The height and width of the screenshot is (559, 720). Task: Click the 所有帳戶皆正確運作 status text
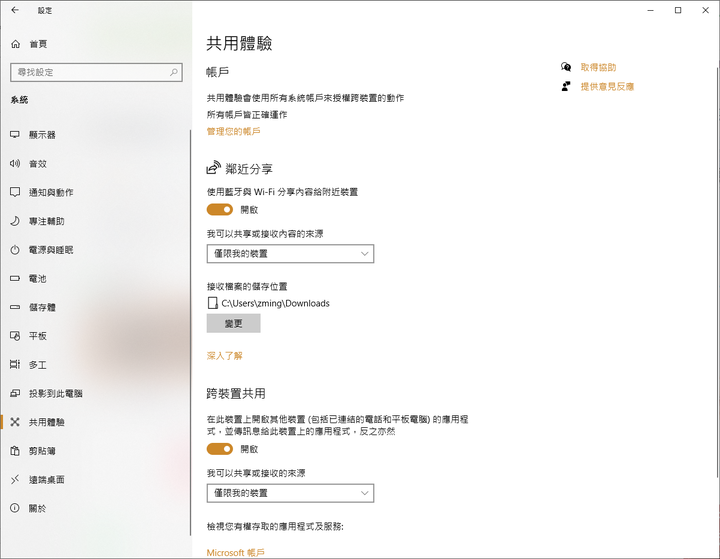tap(247, 114)
